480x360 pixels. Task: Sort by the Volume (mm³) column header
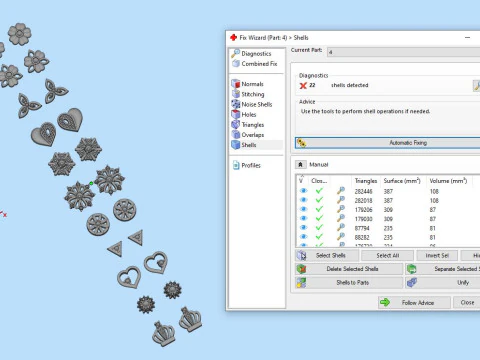[448, 181]
